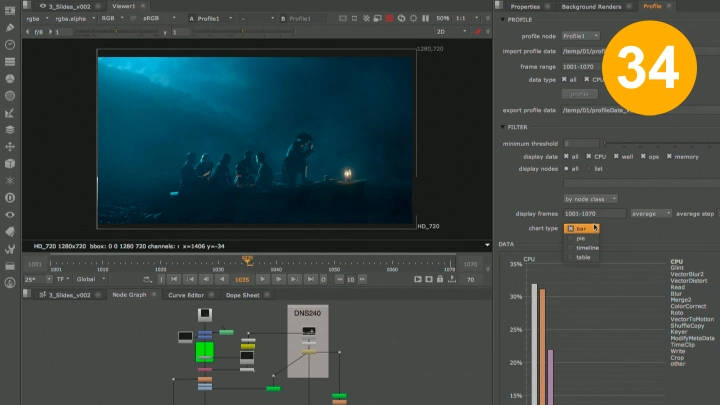This screenshot has width=720, height=405.
Task: Click the viewer gamma slider
Action: coord(242,31)
